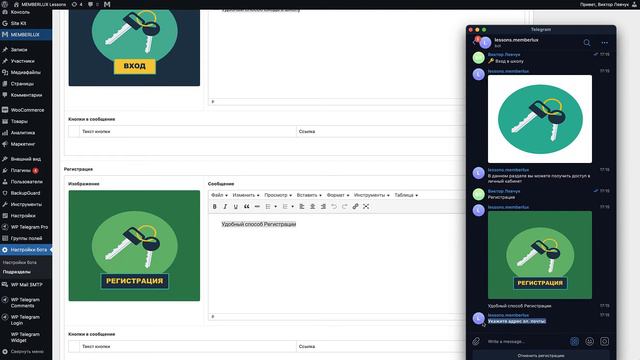Click the redo icon in editor toolbar
The width and height of the screenshot is (640, 360).
[x=344, y=207]
